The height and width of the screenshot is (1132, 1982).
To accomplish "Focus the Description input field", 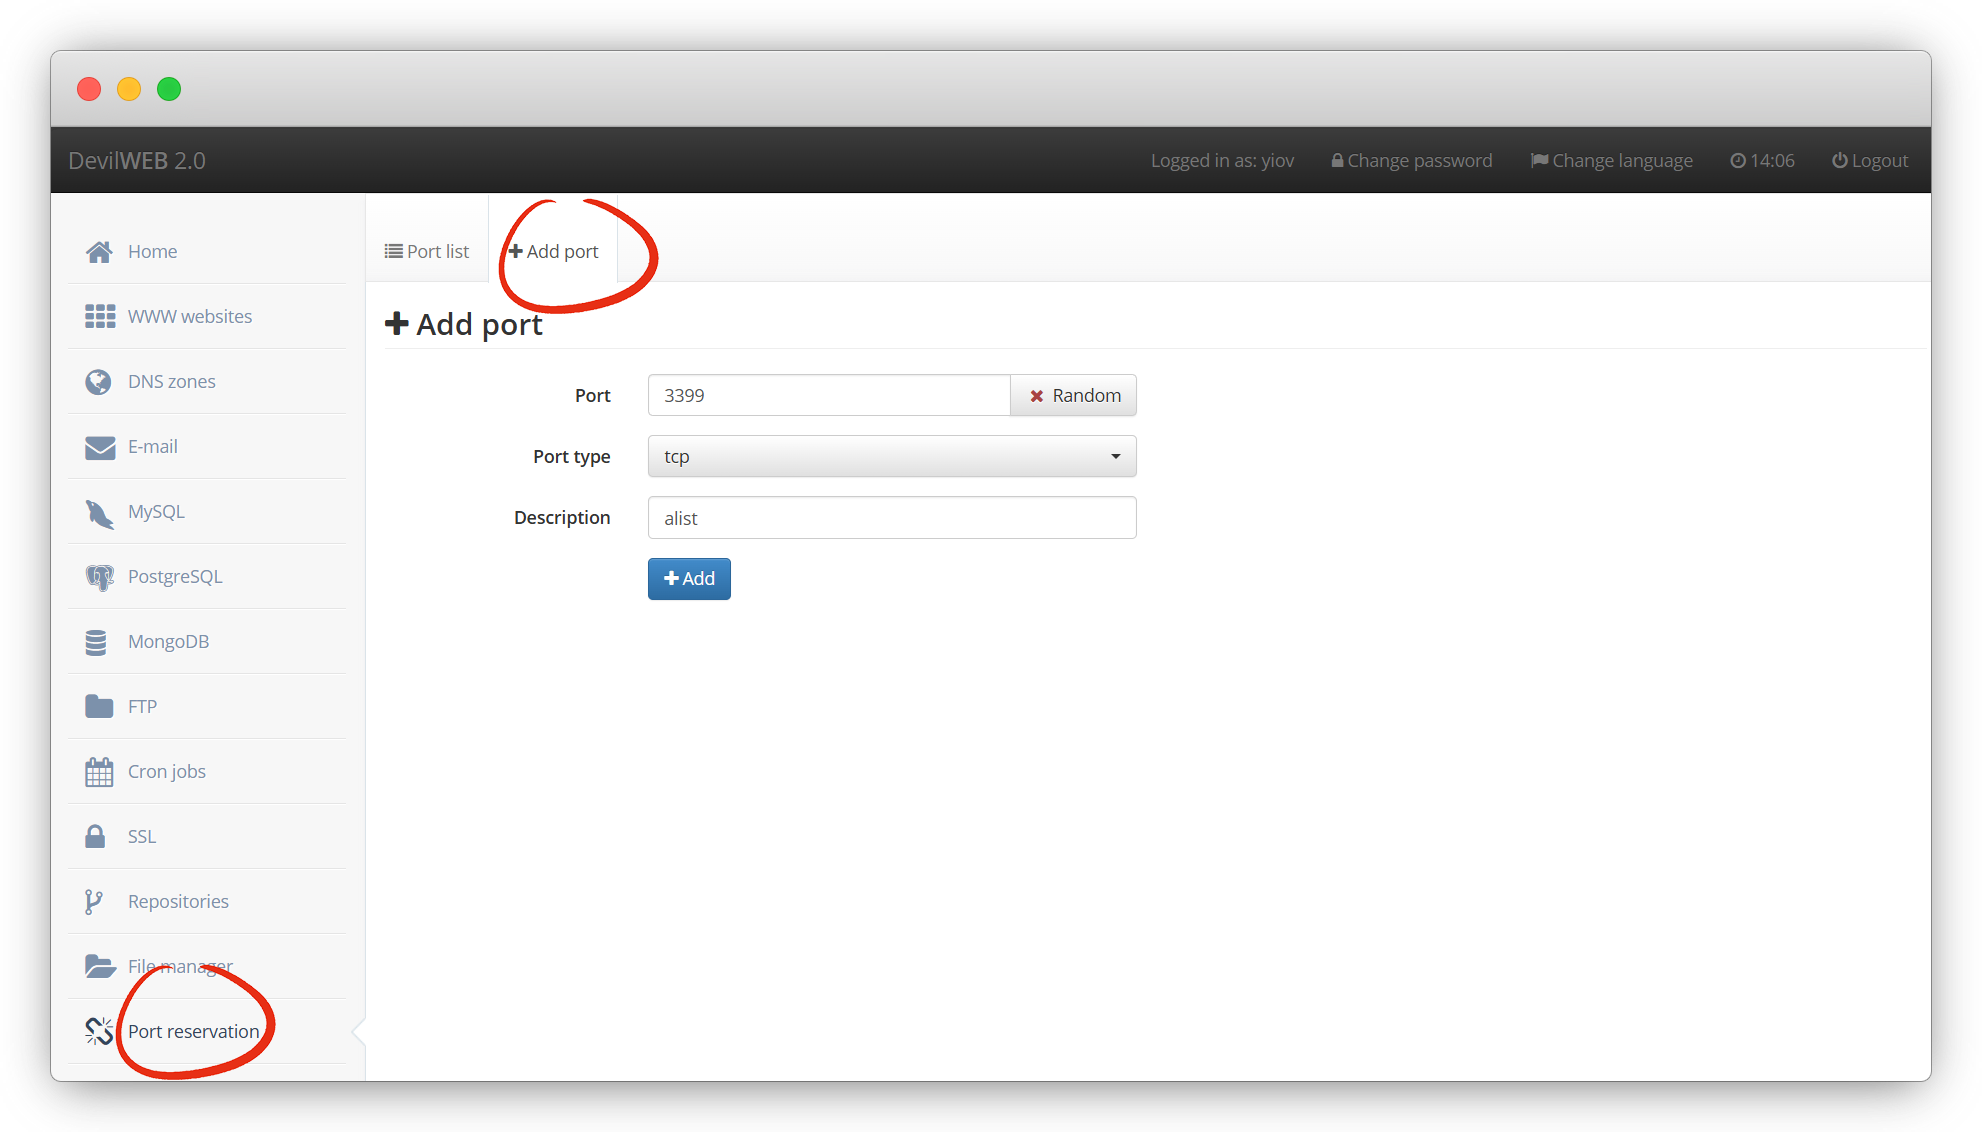I will click(891, 518).
